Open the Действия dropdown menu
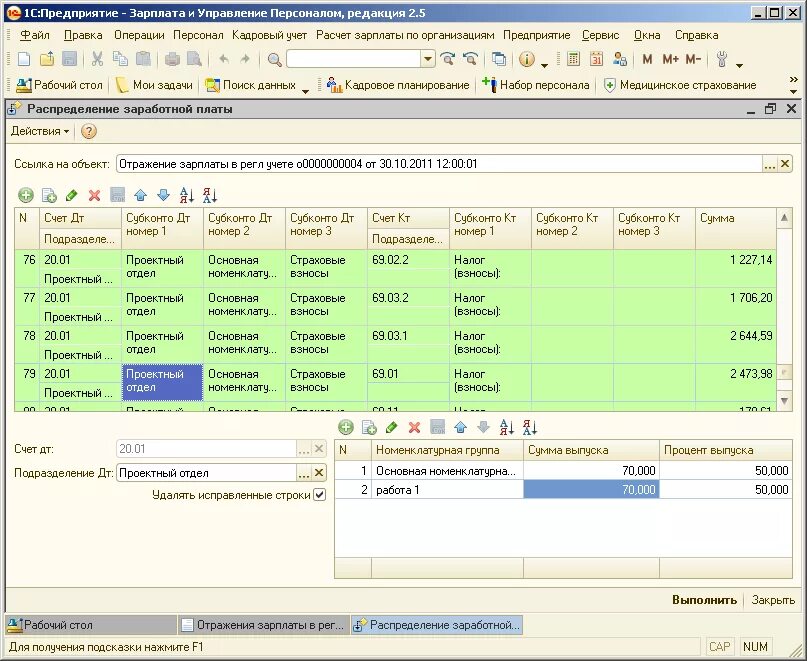807x661 pixels. [x=40, y=131]
